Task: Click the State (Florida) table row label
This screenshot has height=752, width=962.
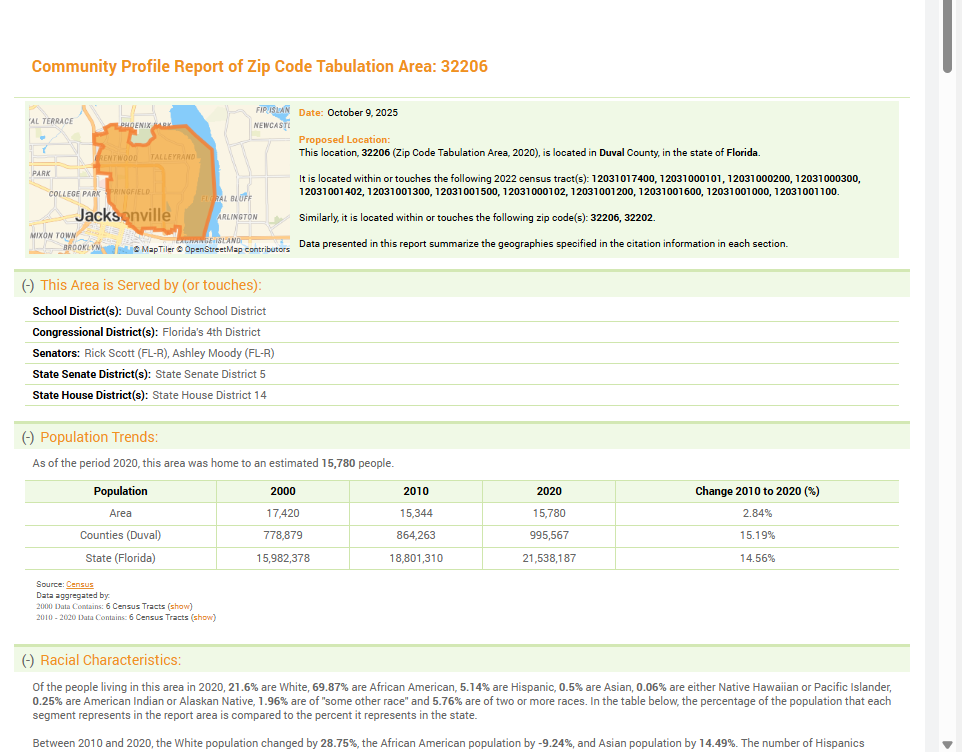Action: point(120,558)
